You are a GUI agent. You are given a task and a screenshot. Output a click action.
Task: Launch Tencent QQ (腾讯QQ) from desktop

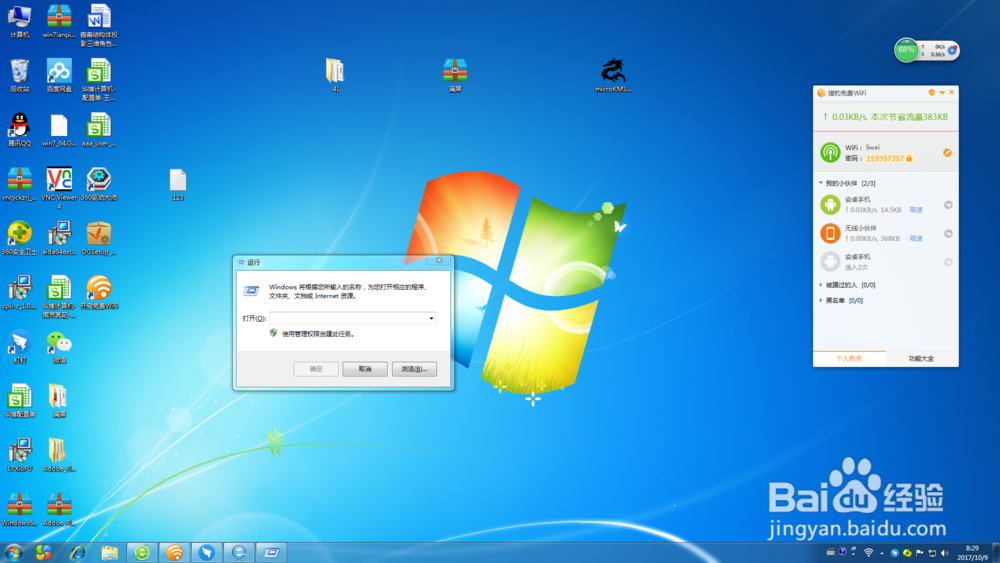[x=19, y=129]
